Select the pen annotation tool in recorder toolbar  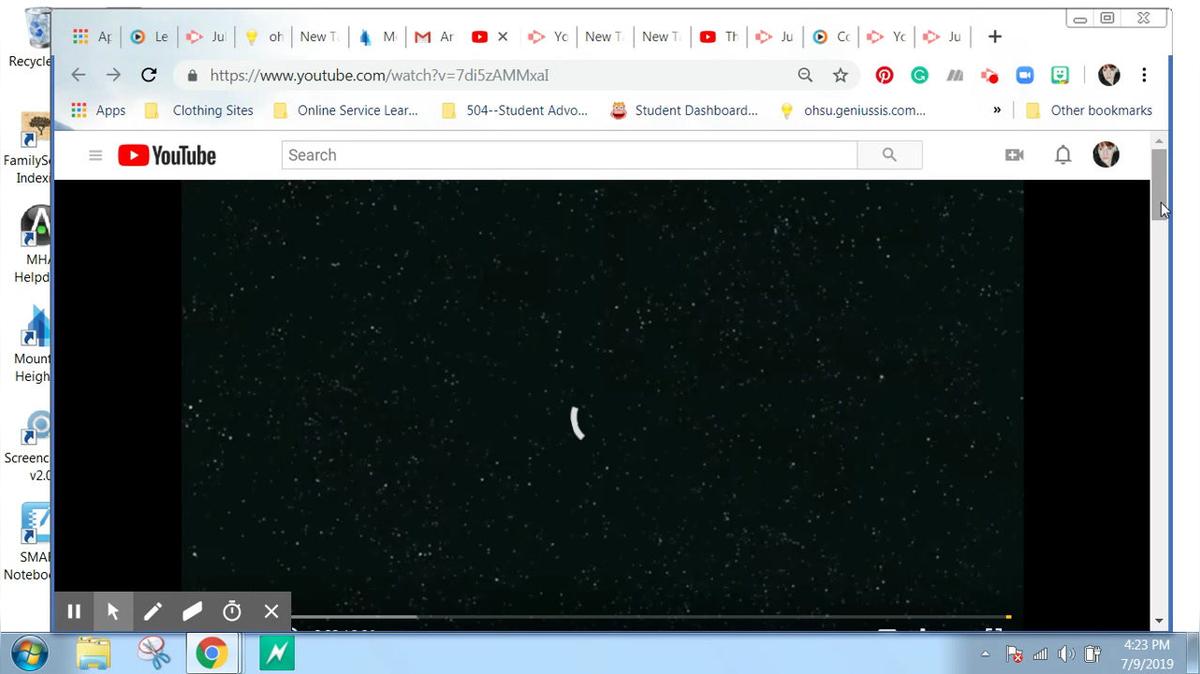152,611
